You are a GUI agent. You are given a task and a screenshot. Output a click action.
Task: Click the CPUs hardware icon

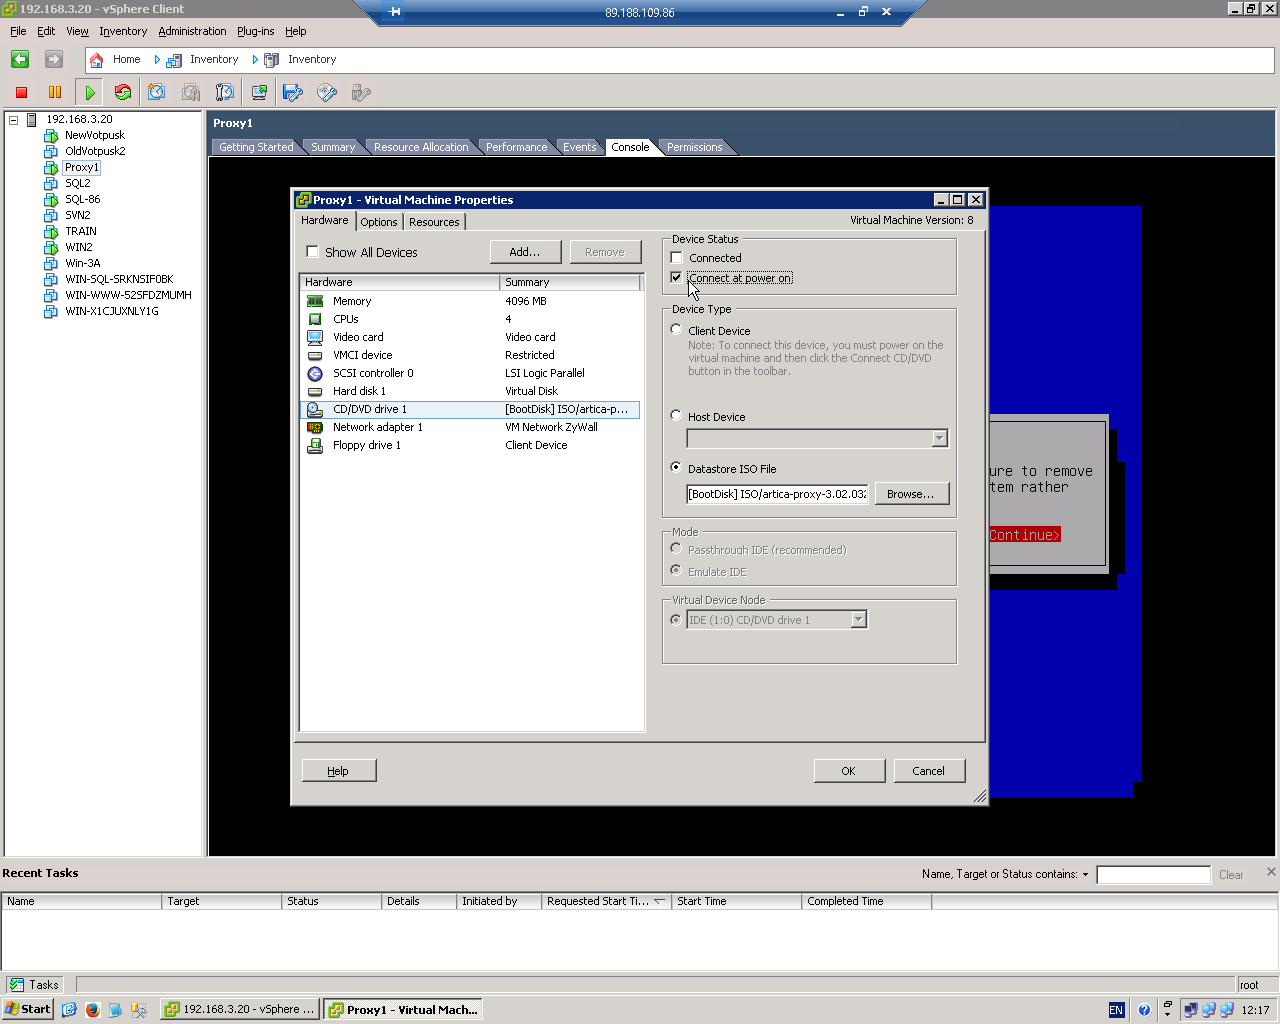pyautogui.click(x=315, y=319)
